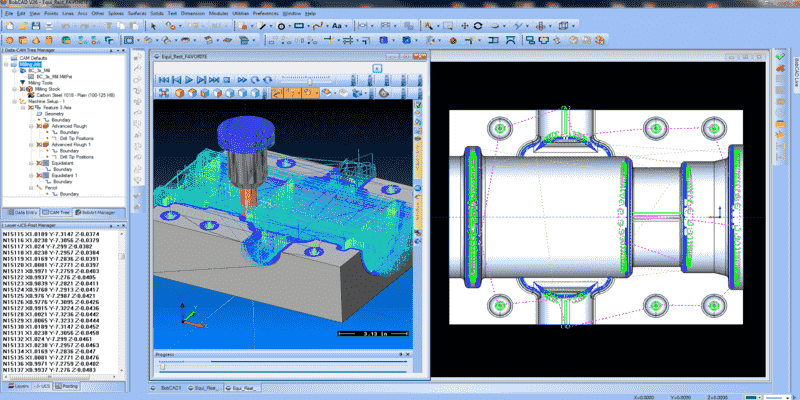Open the Dimension menu
The height and width of the screenshot is (400, 800).
tap(193, 13)
